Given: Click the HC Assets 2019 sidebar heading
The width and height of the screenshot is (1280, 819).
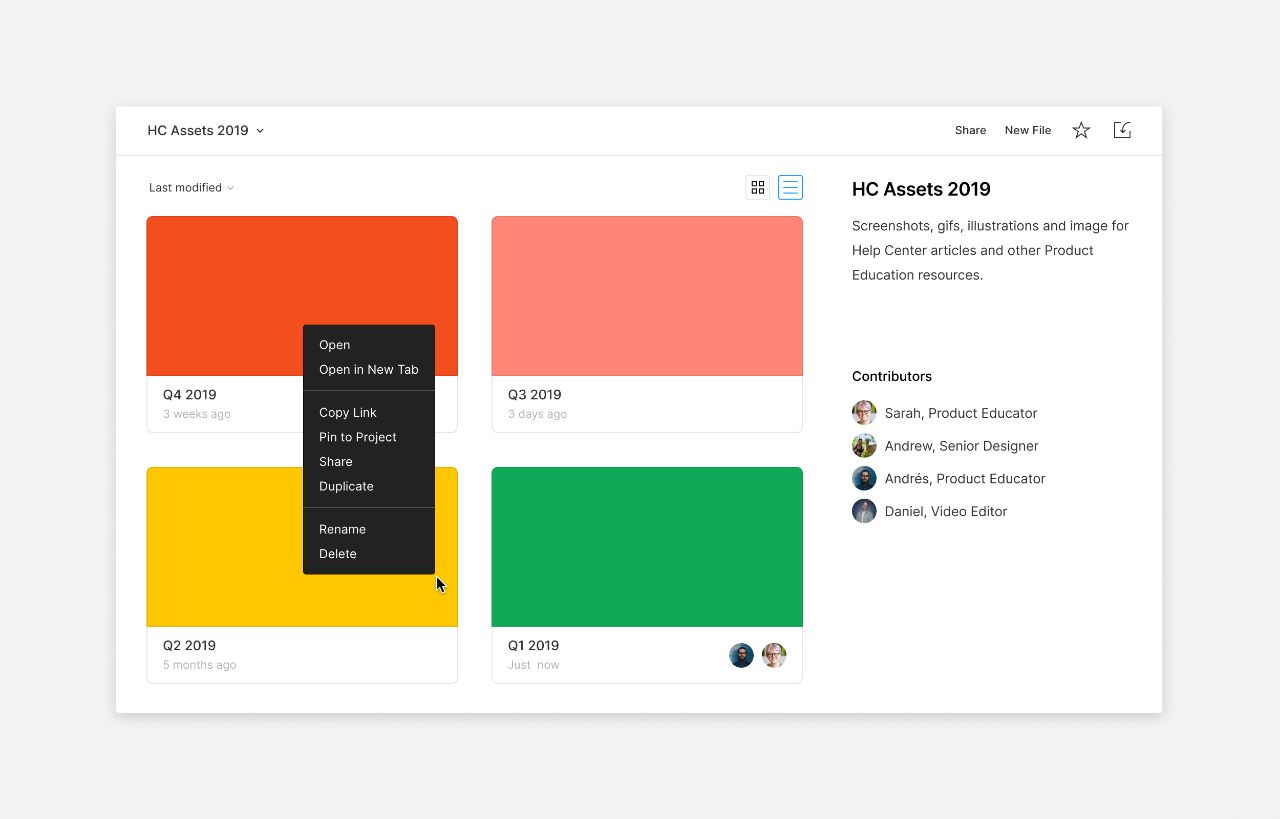Looking at the screenshot, I should click(x=921, y=189).
